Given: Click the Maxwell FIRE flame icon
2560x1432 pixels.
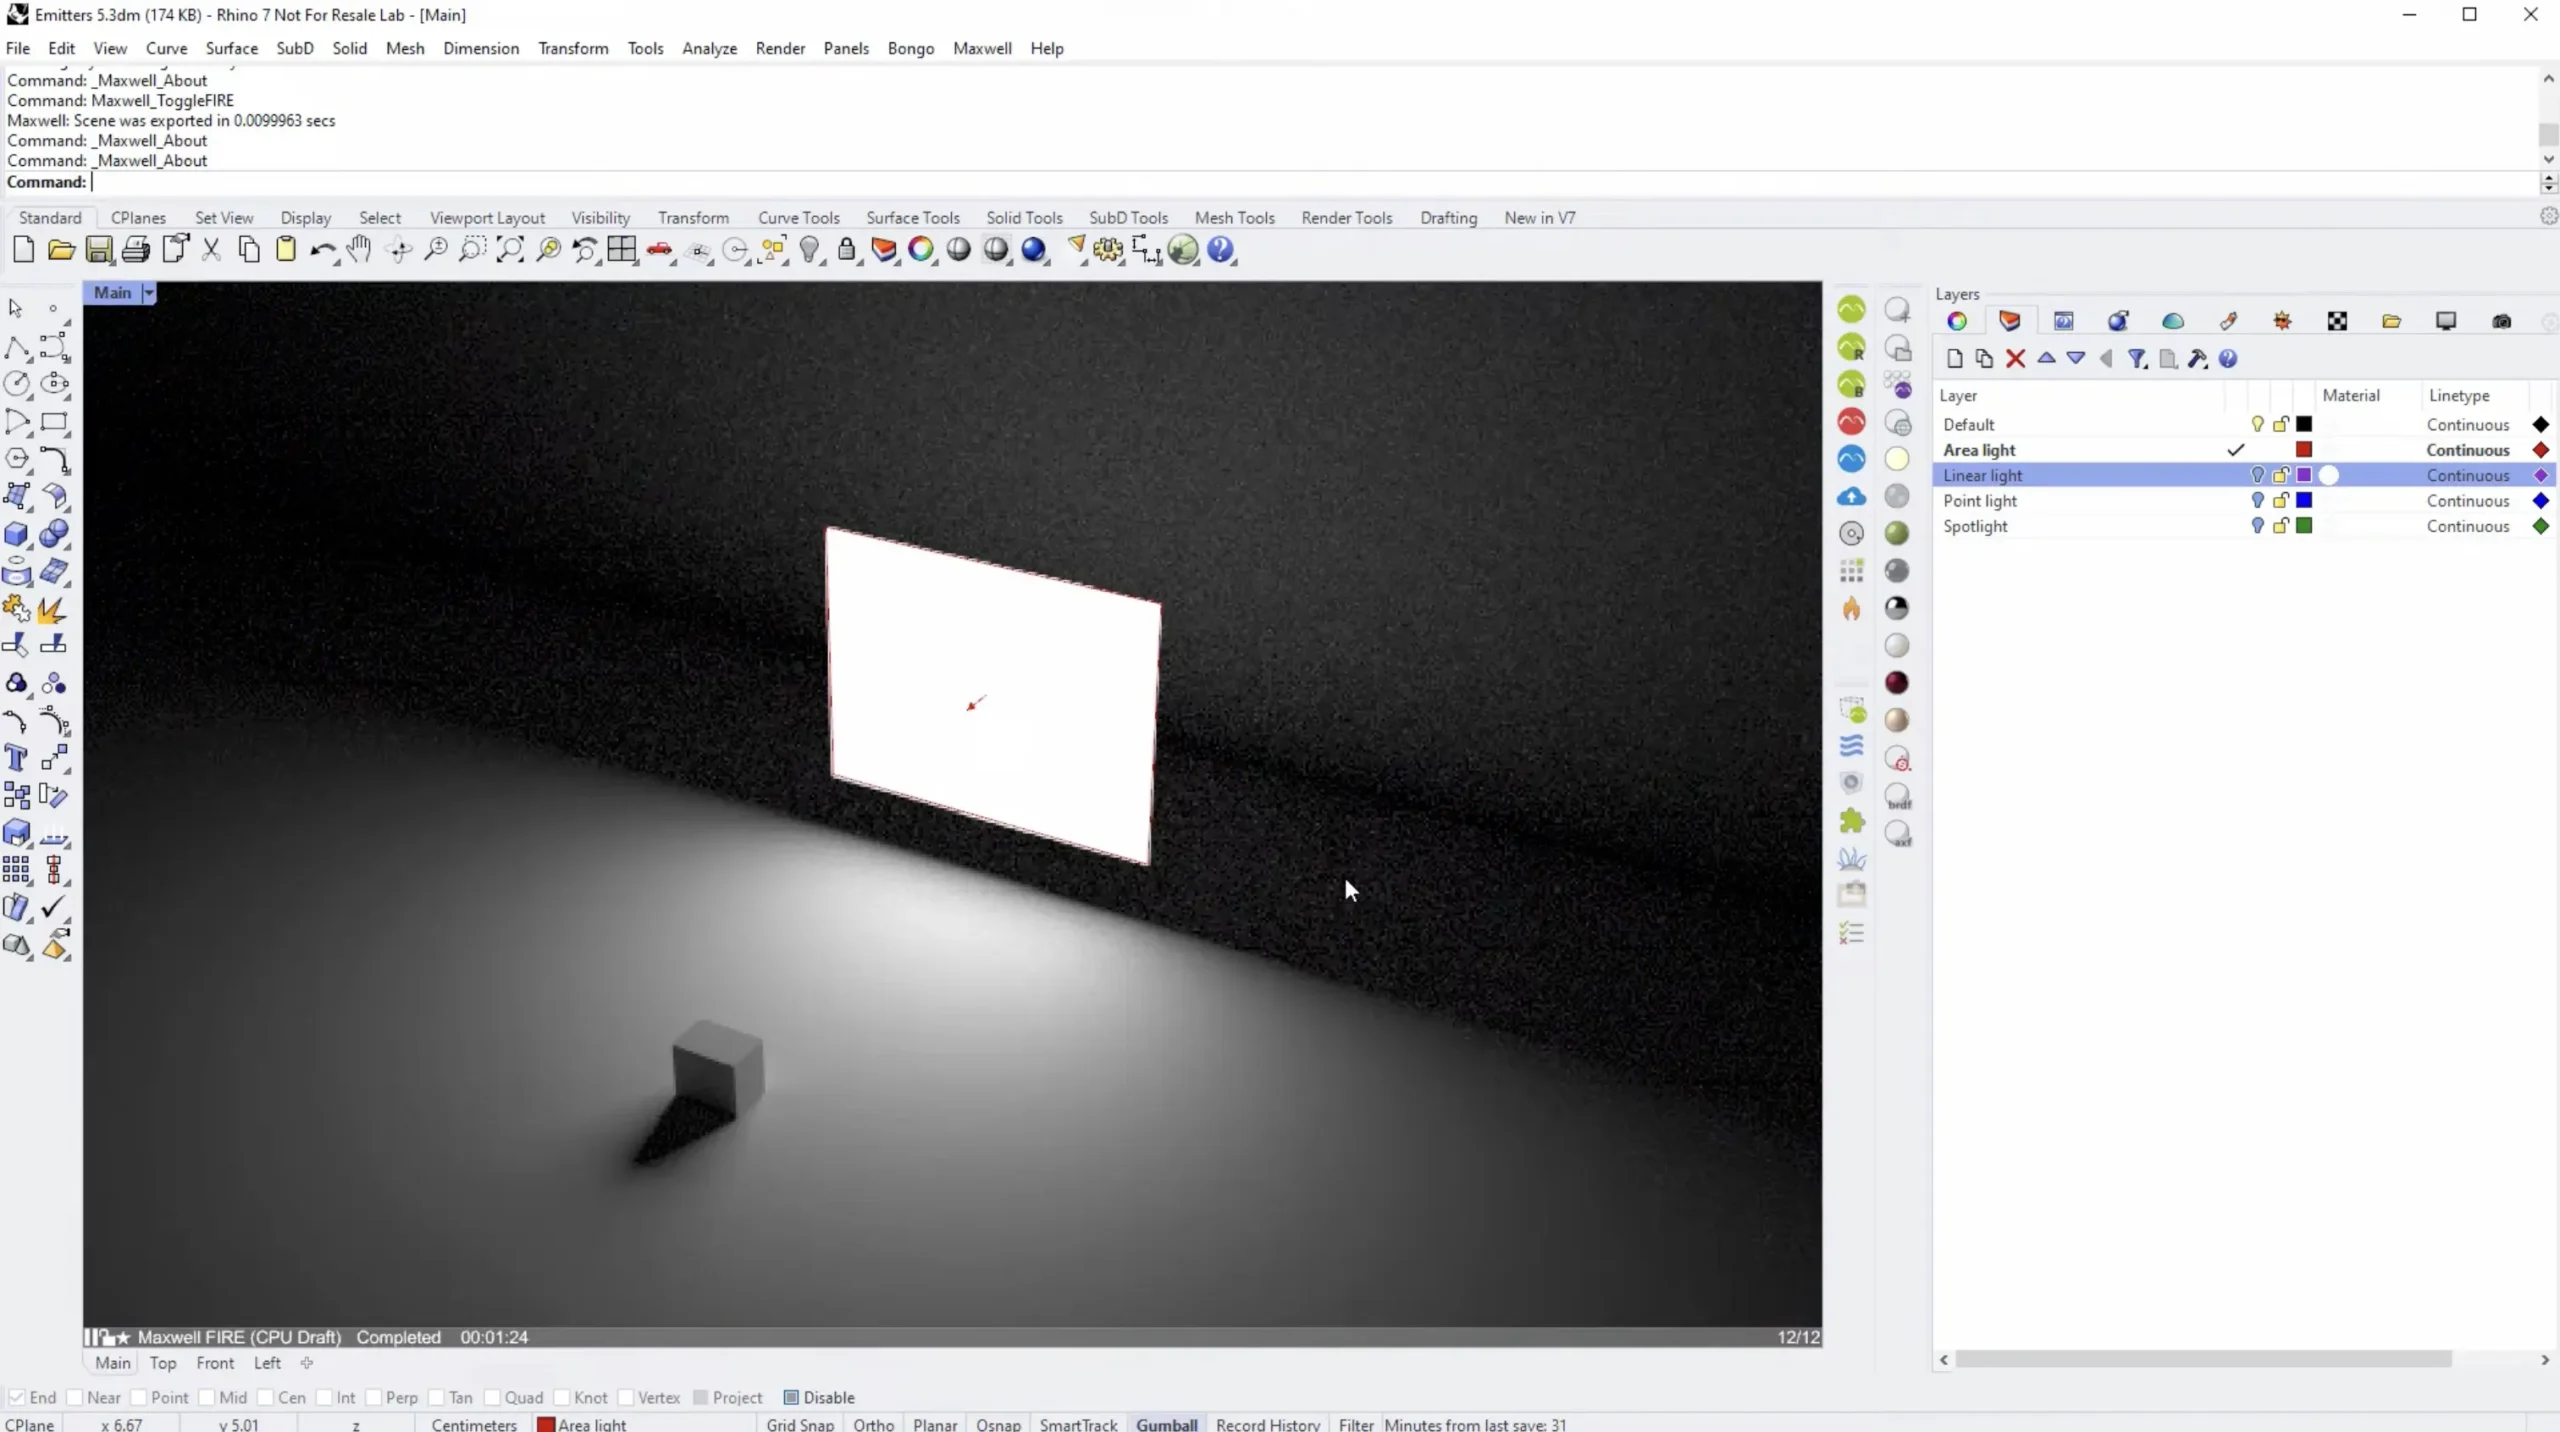Looking at the screenshot, I should [x=1851, y=608].
